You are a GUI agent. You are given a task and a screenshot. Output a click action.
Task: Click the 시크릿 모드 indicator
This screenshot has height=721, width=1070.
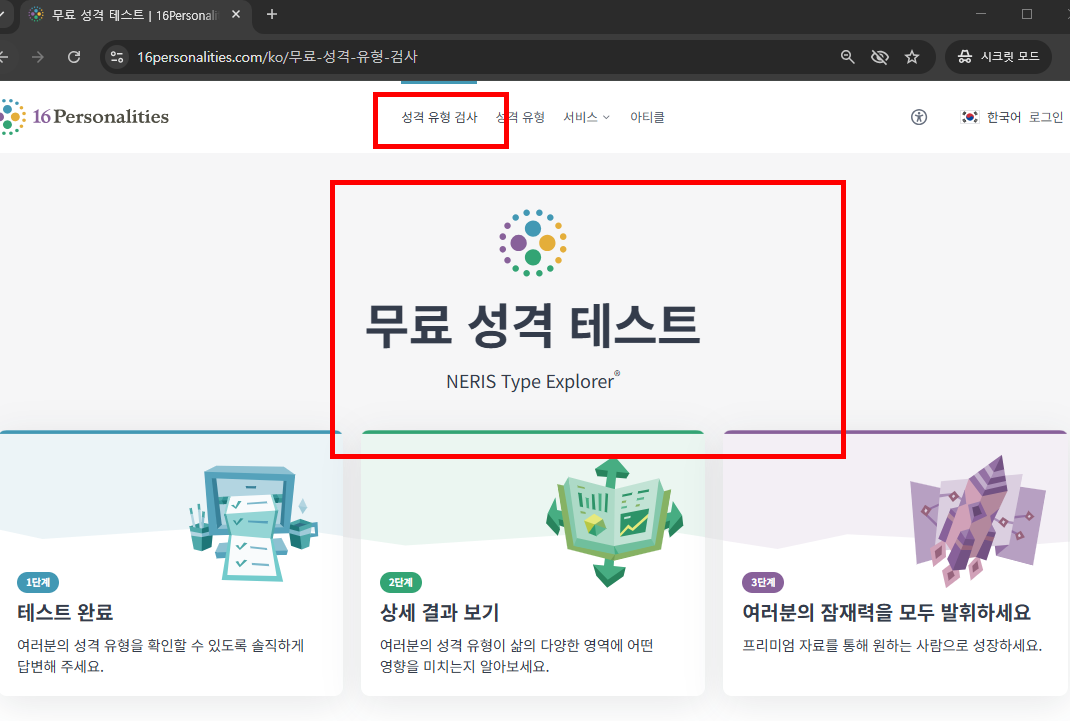[x=998, y=57]
